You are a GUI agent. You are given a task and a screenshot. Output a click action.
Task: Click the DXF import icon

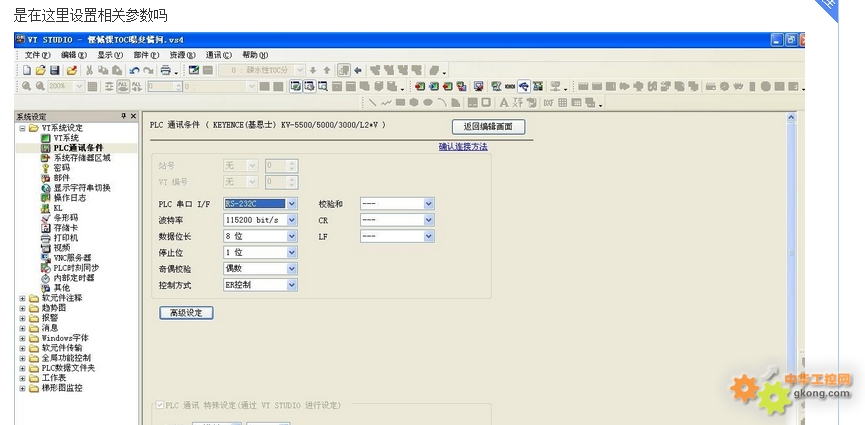[x=548, y=103]
